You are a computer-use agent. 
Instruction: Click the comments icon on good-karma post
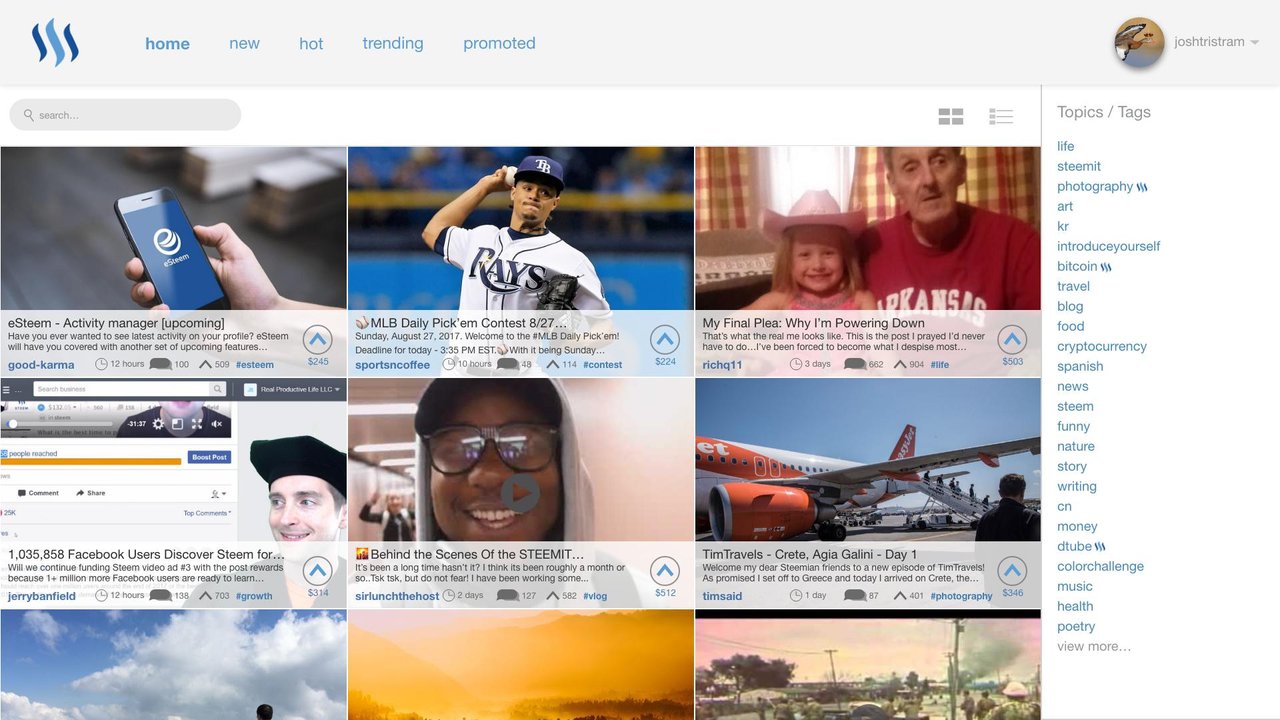pyautogui.click(x=160, y=365)
